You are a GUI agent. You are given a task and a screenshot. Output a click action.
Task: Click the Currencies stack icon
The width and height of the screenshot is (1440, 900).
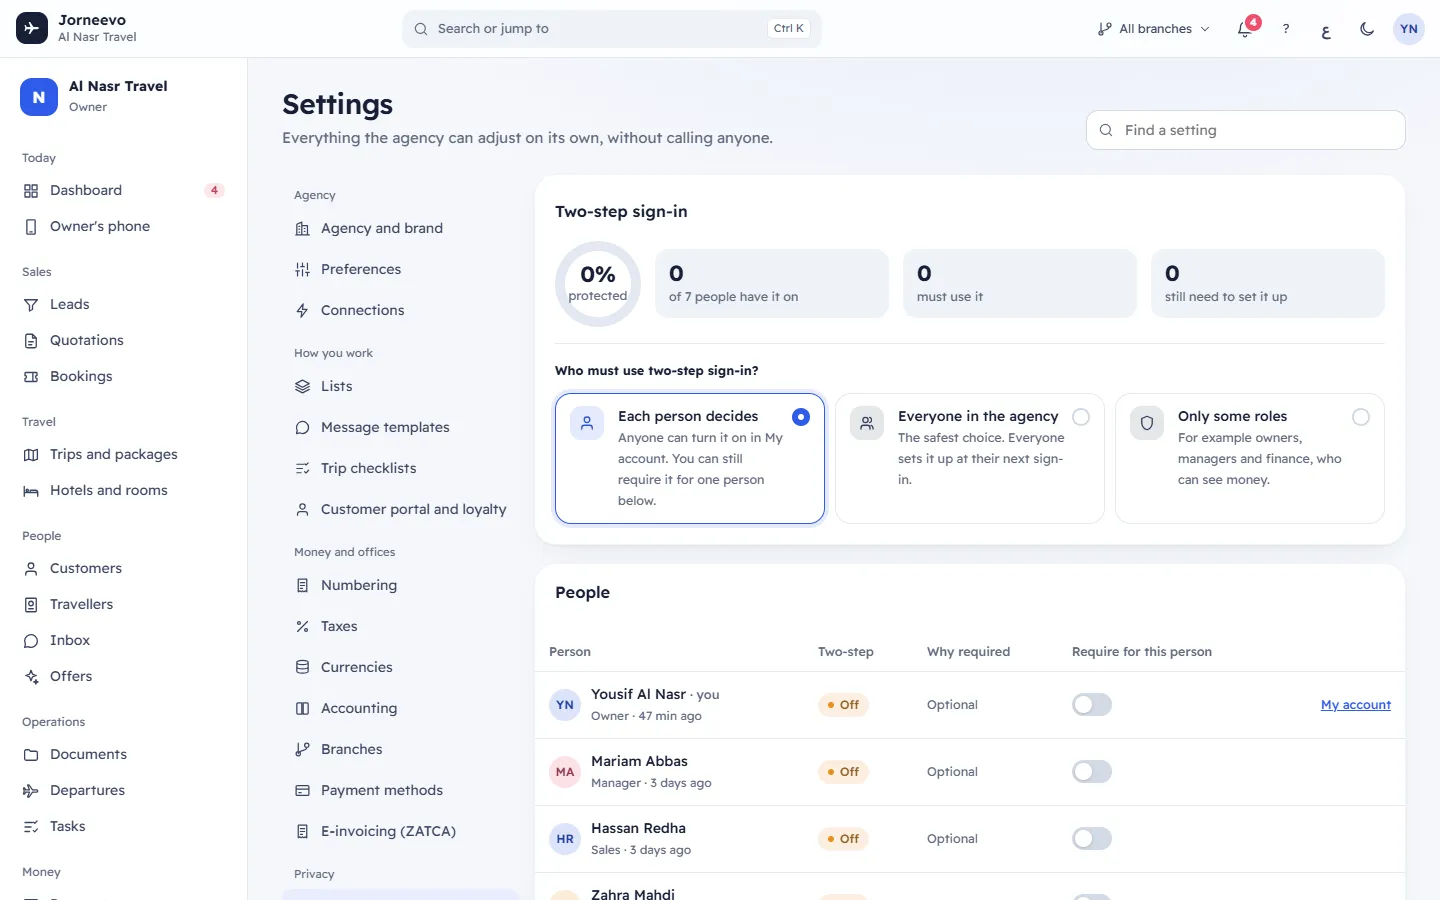302,667
